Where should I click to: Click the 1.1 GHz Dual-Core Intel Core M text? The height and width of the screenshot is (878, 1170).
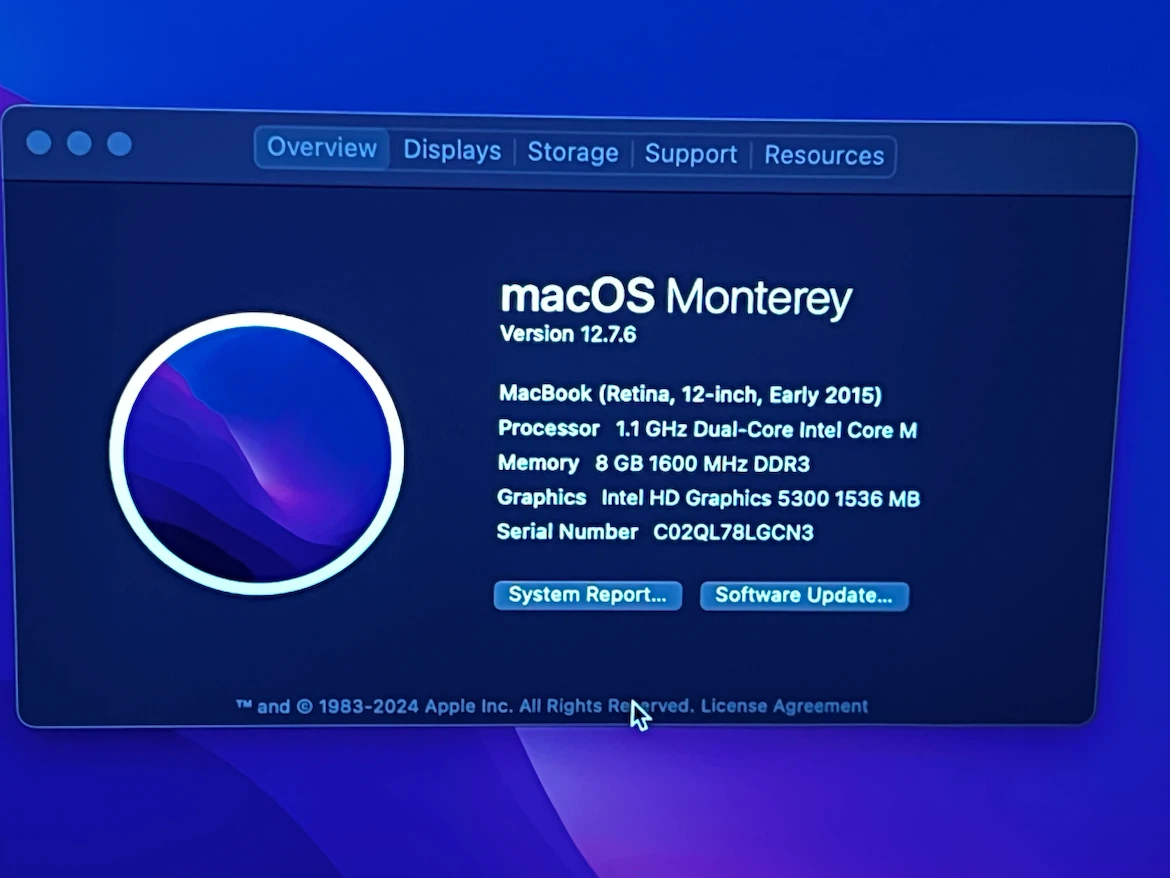point(766,430)
